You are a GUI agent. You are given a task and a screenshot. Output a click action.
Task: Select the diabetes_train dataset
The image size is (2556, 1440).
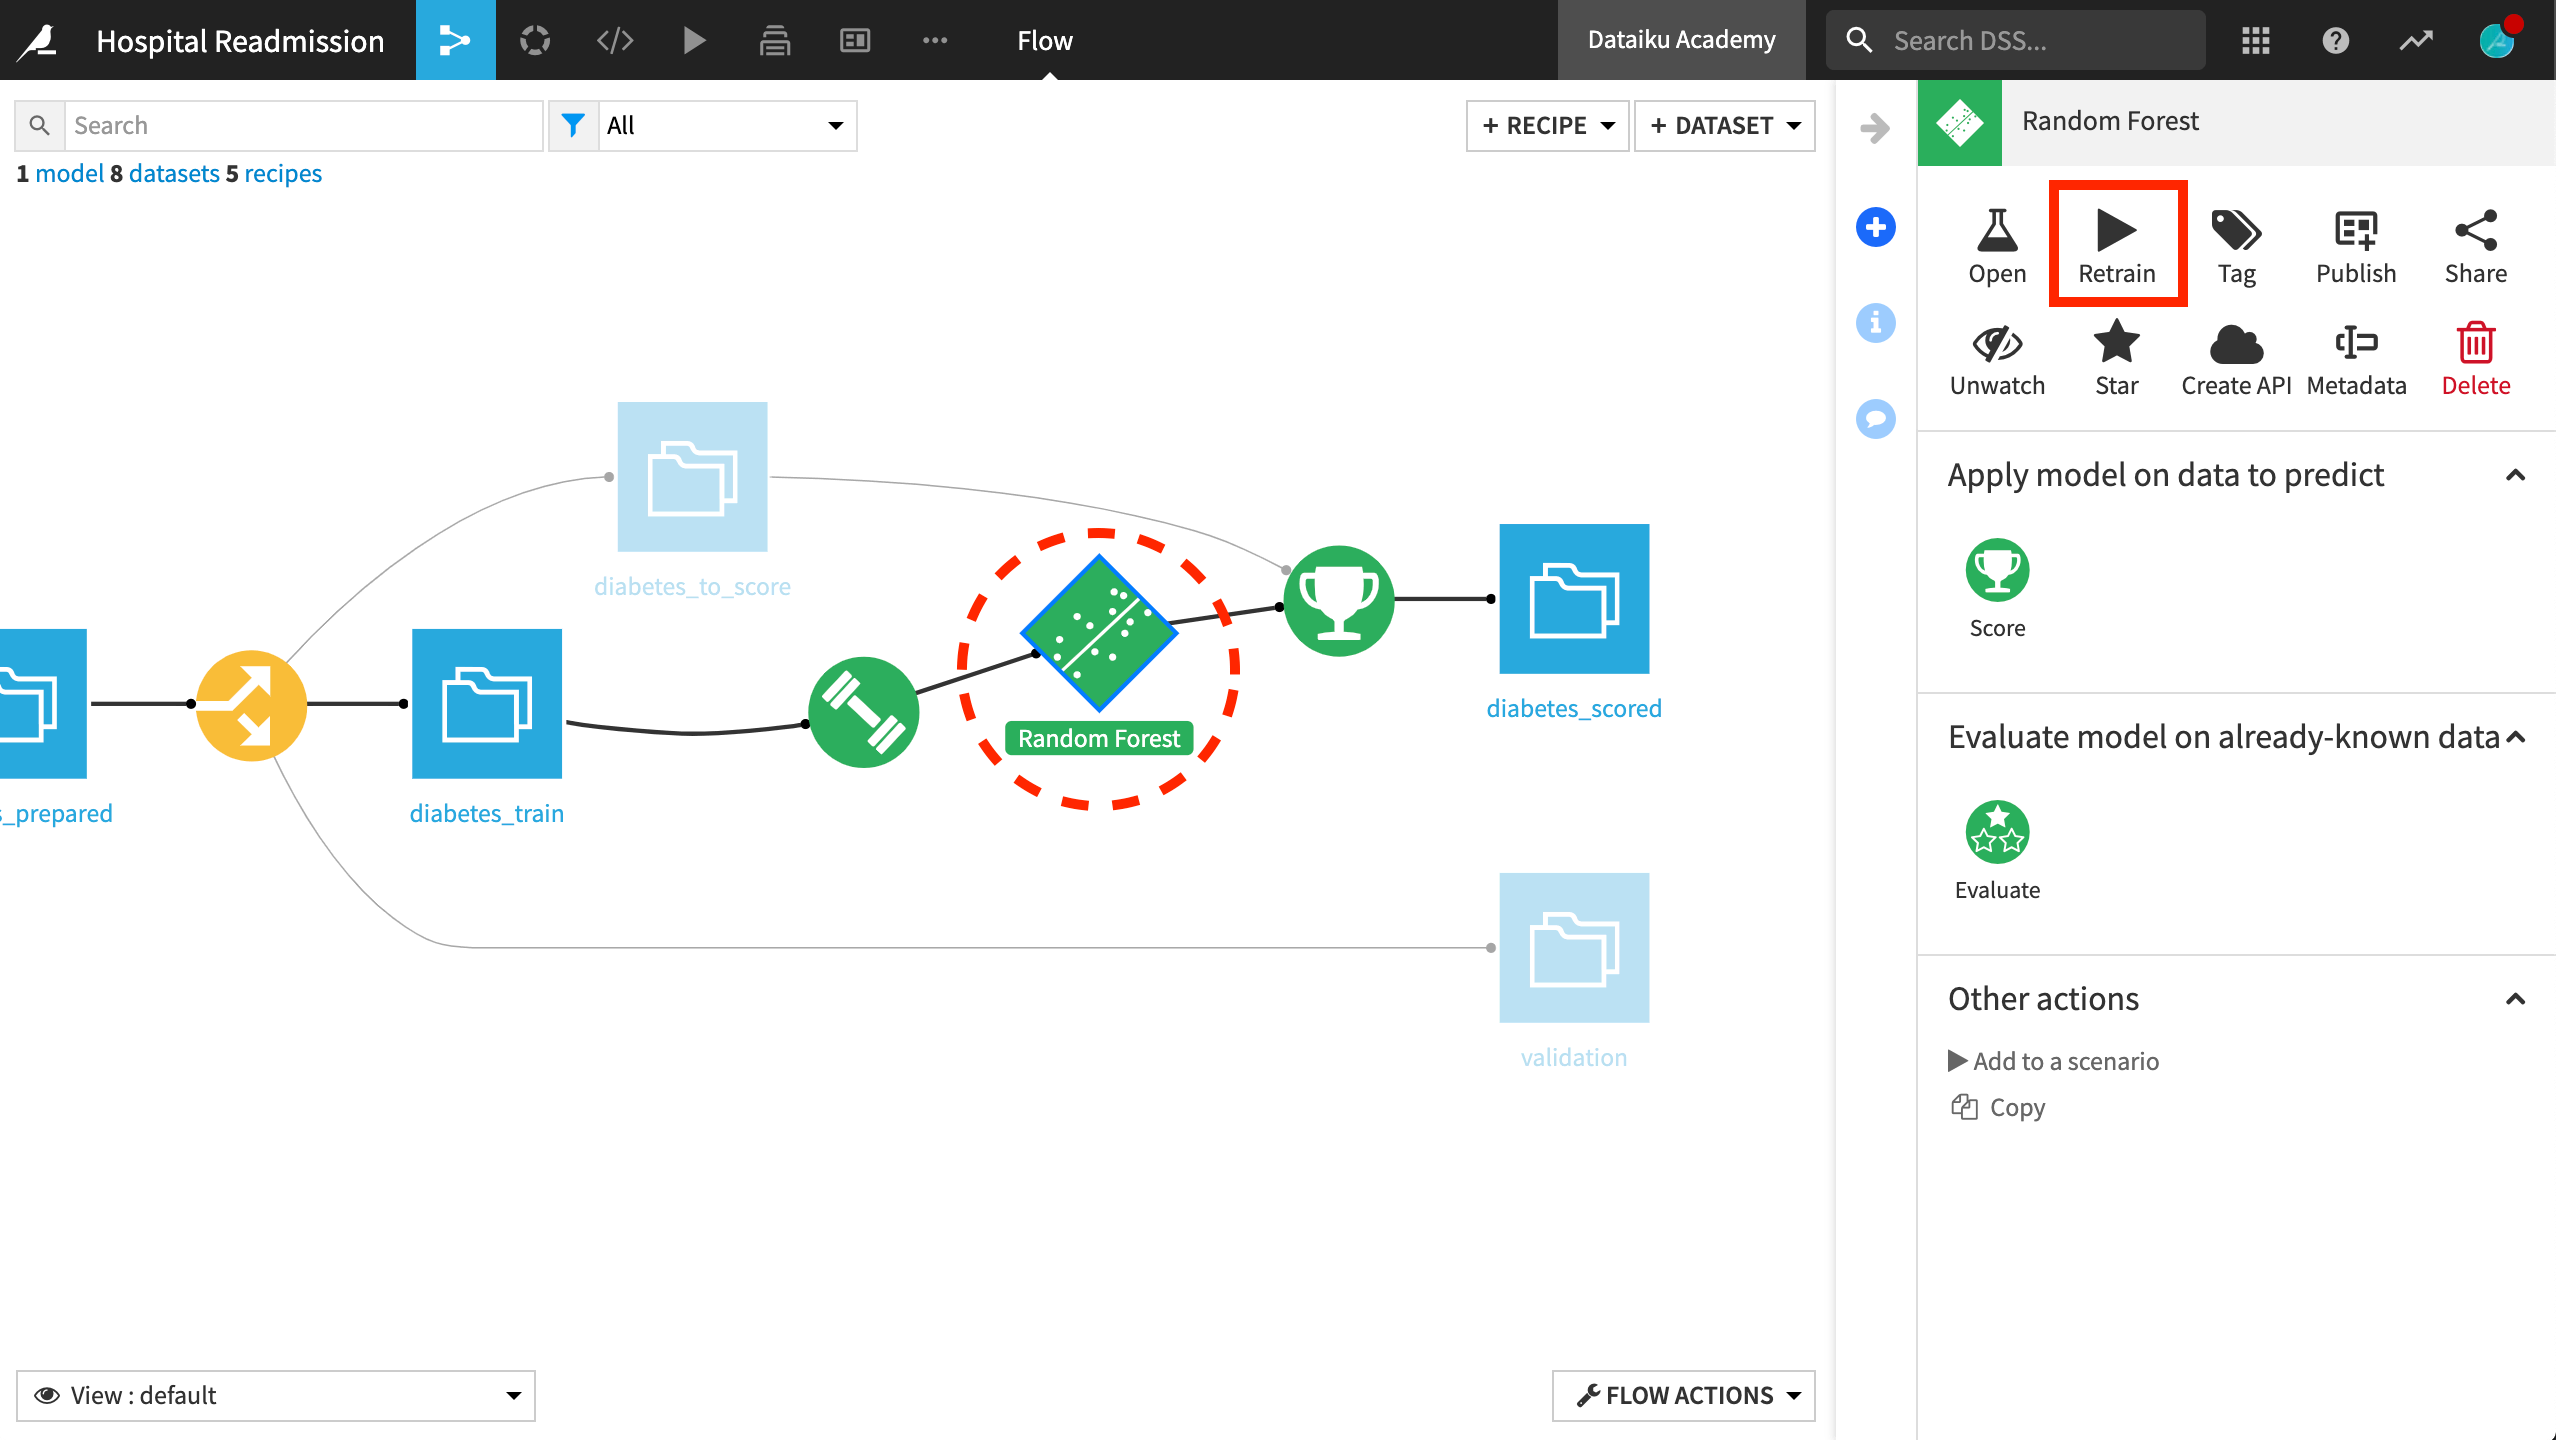click(x=487, y=703)
